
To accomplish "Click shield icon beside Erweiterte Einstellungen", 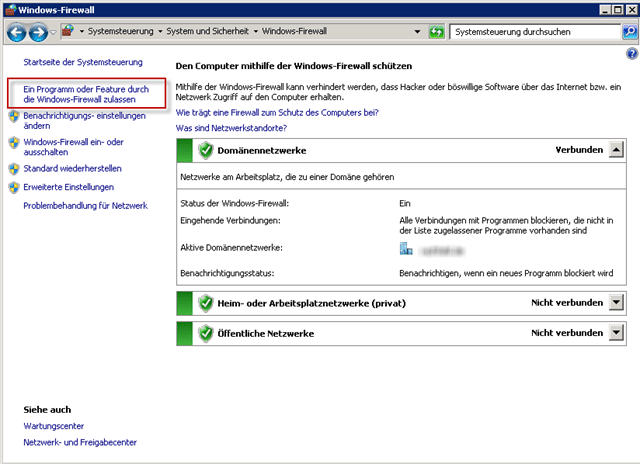I will pyautogui.click(x=14, y=187).
